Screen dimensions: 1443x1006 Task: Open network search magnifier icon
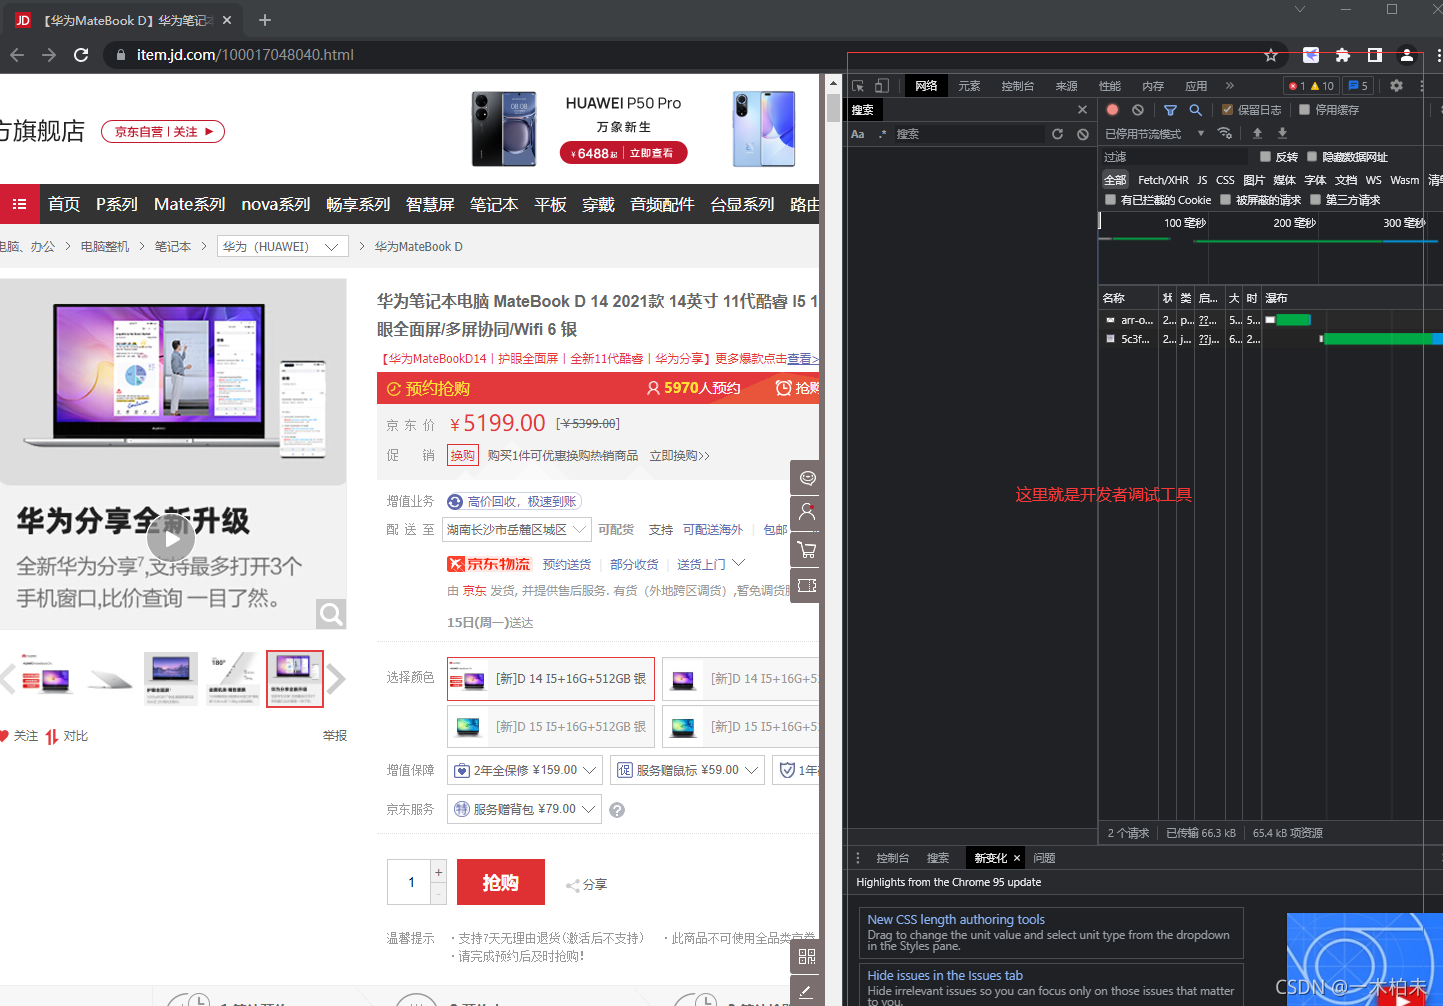pos(1195,110)
